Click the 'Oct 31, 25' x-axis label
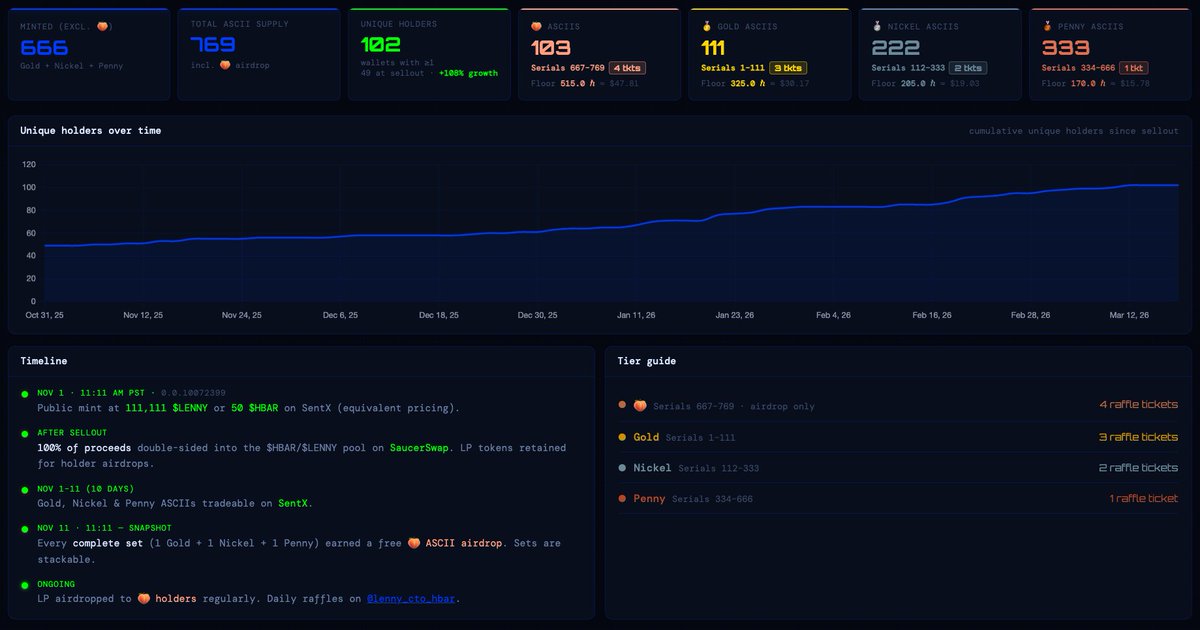Screen dimensions: 1200x630 point(45,315)
